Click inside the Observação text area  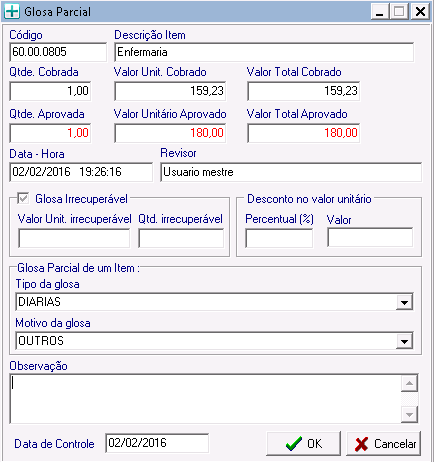coord(205,399)
